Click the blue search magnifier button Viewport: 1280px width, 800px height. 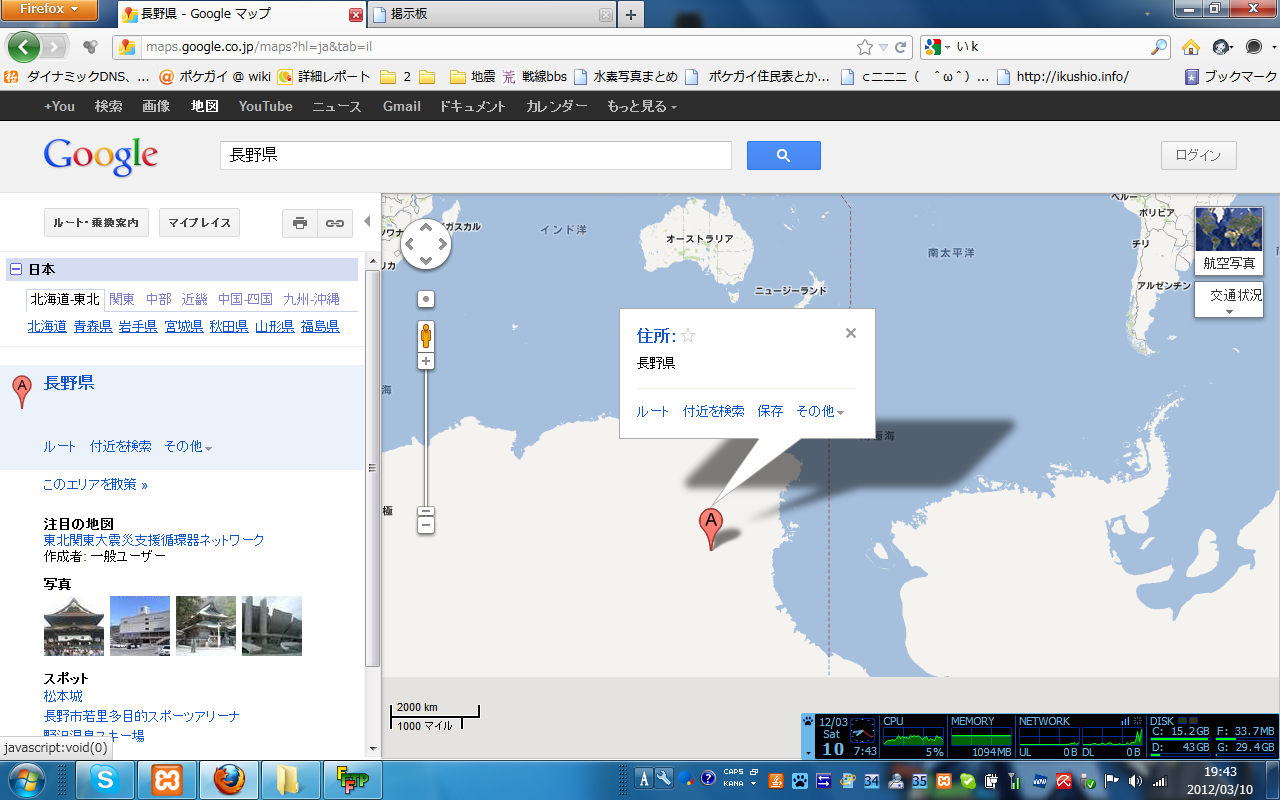pyautogui.click(x=783, y=155)
